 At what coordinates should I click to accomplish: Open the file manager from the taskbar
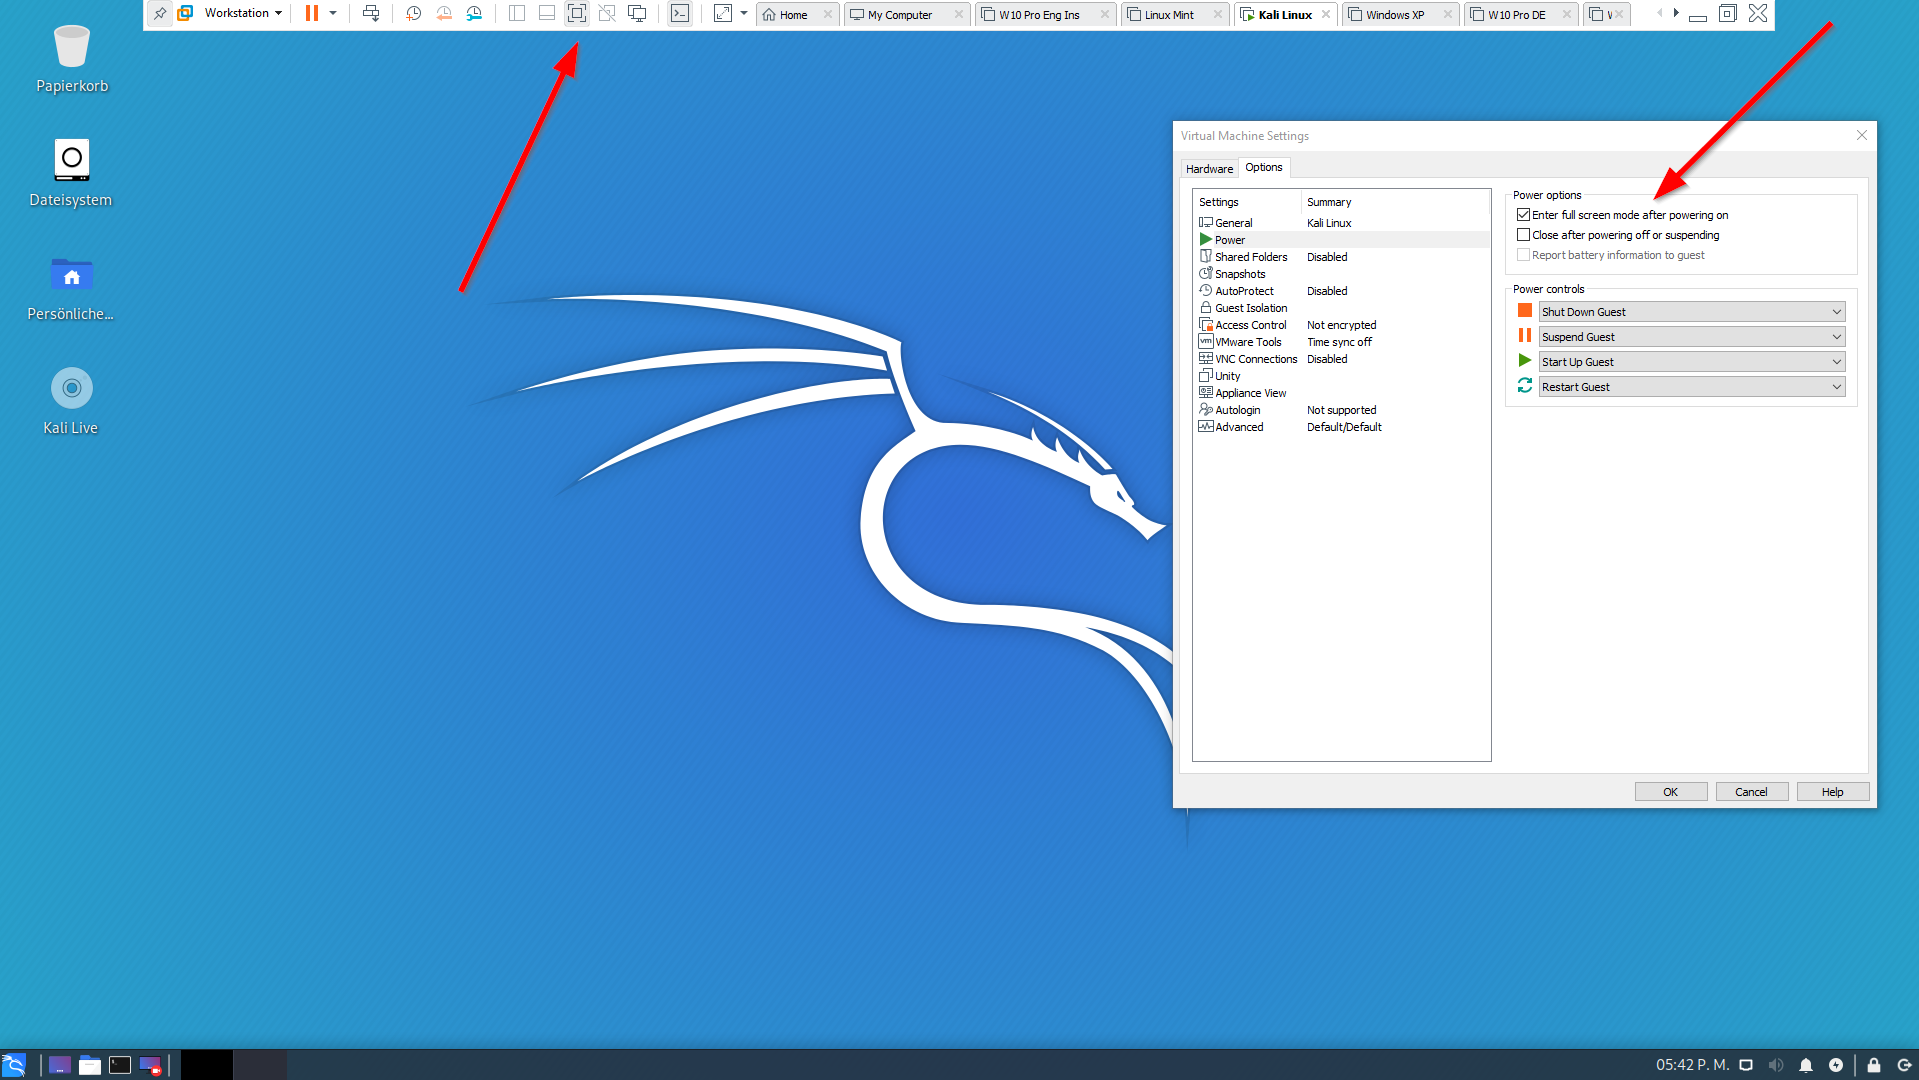point(90,1065)
